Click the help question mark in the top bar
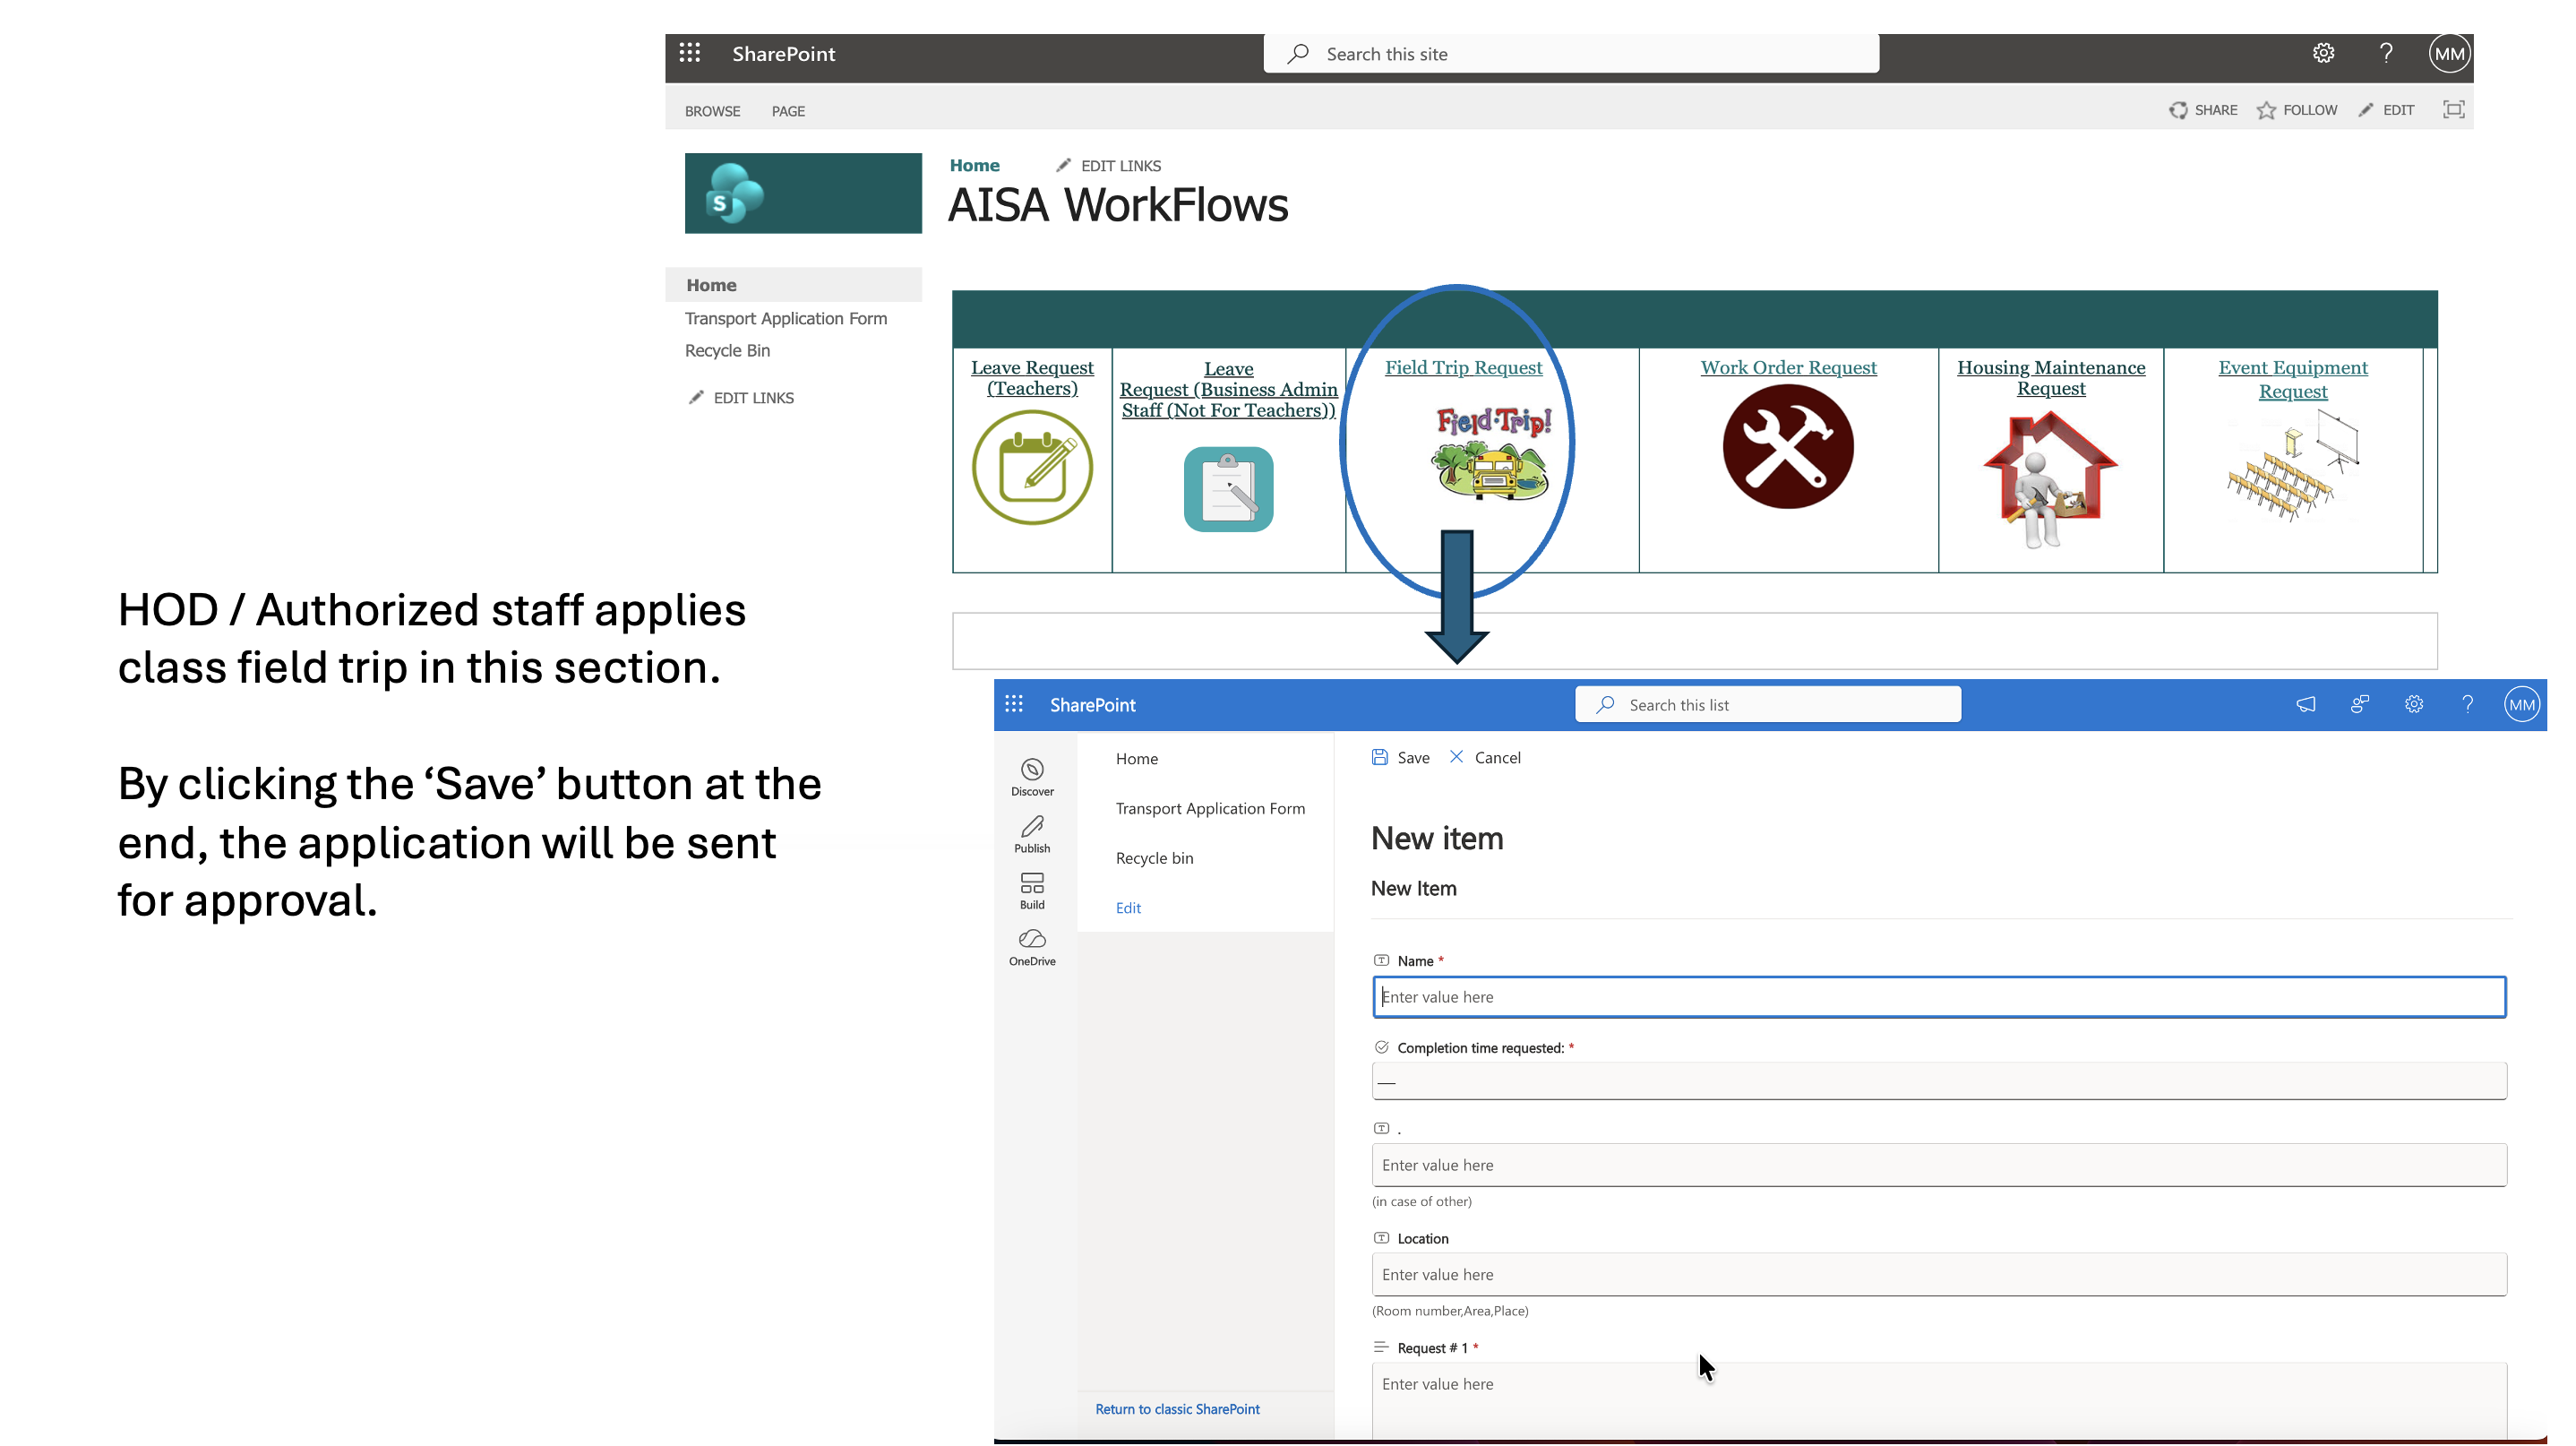The image size is (2576, 1446). coord(2386,53)
